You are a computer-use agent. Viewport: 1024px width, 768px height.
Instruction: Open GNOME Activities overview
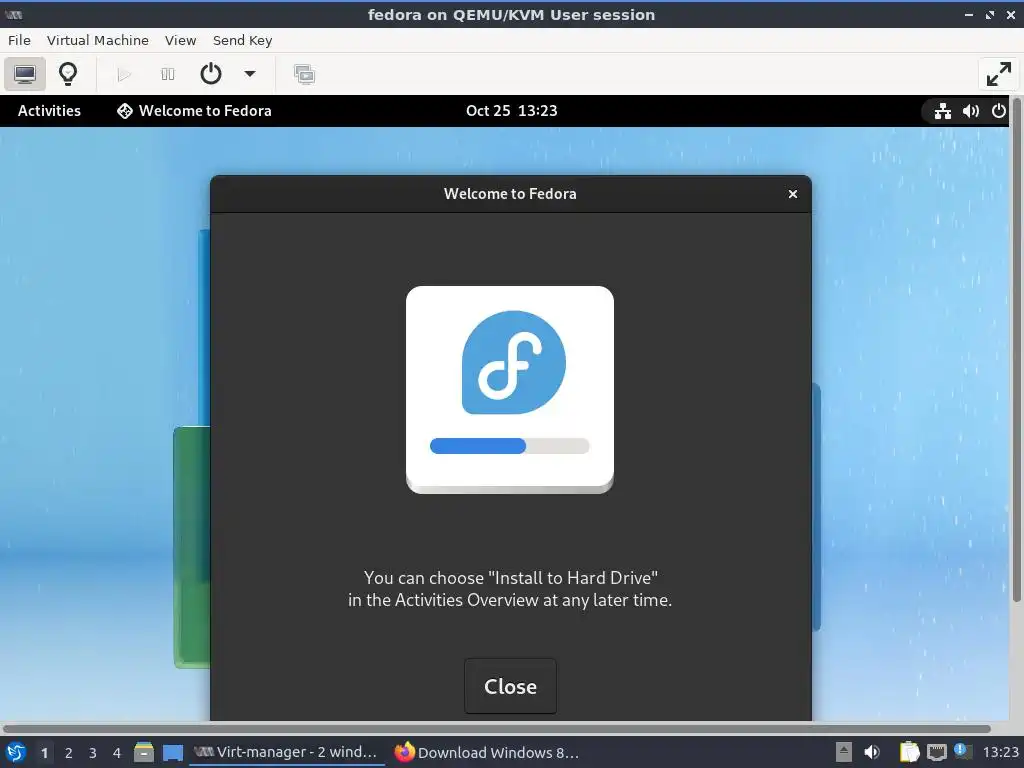[49, 111]
